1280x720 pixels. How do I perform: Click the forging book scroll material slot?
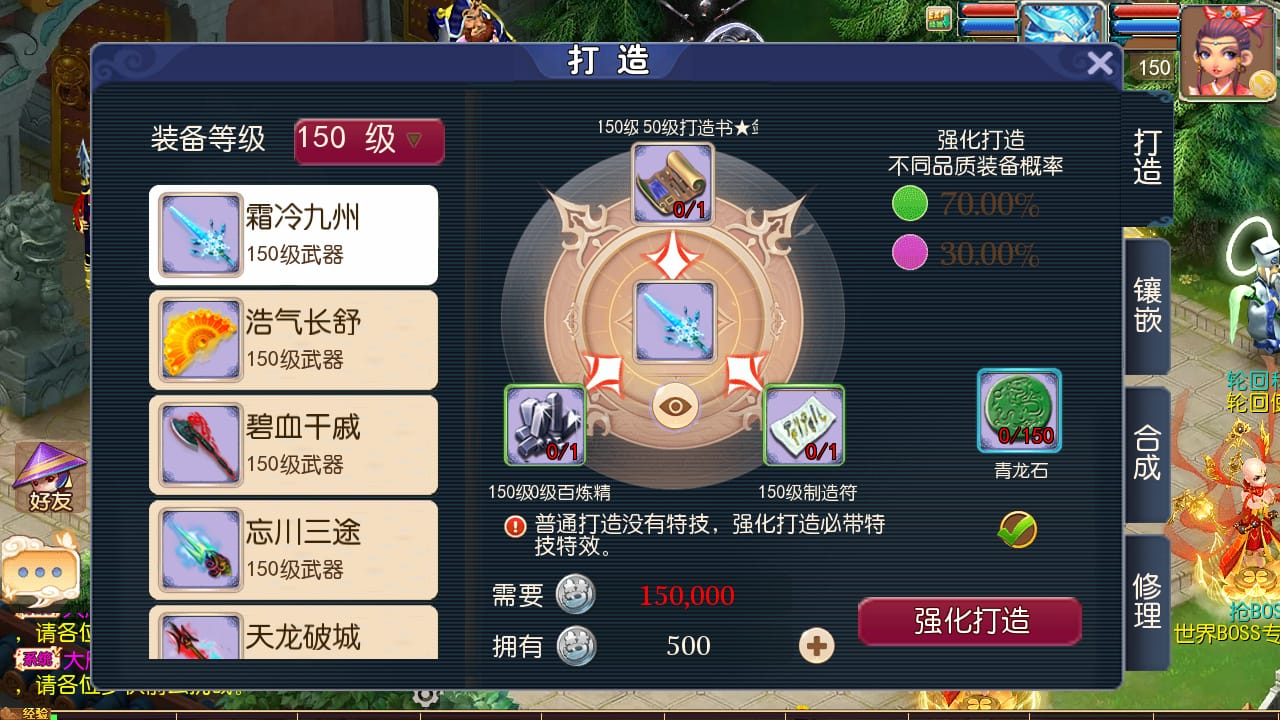point(673,183)
